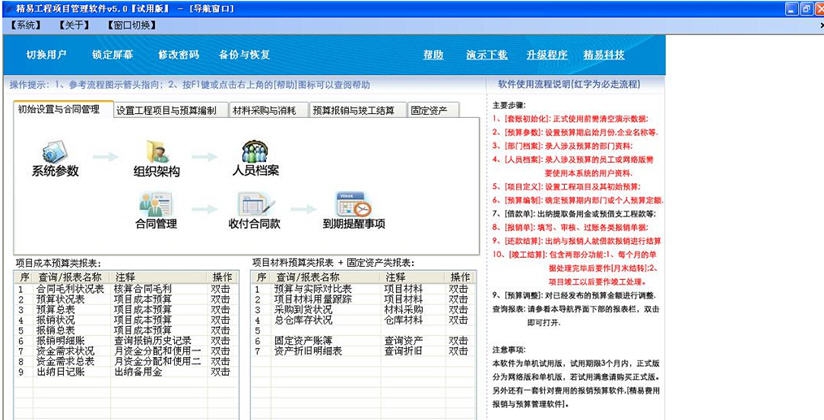Click the [借款单] step text
The image size is (824, 420).
click(574, 214)
